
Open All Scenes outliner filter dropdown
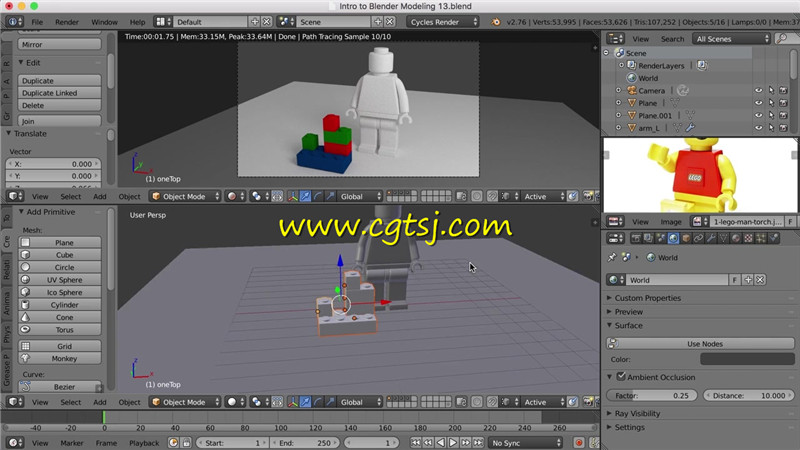pyautogui.click(x=731, y=39)
